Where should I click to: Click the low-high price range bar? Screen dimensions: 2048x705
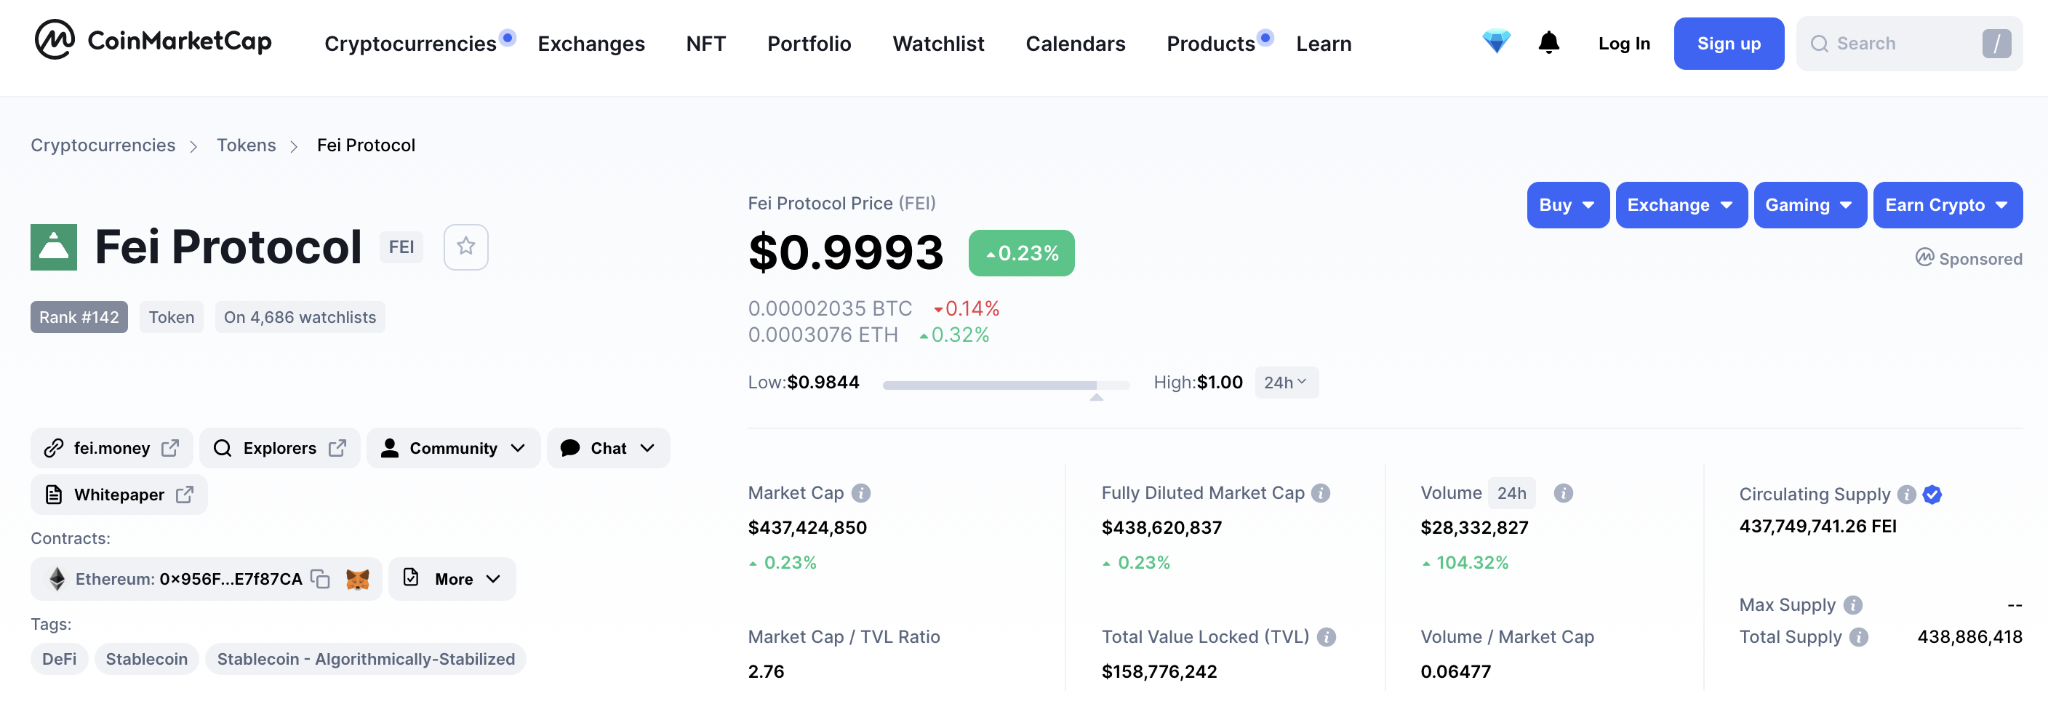(1006, 385)
